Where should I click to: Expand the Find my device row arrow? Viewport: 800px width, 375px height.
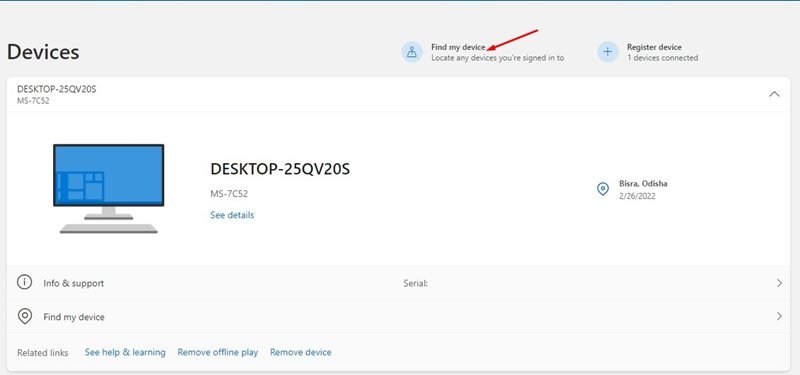pos(779,317)
